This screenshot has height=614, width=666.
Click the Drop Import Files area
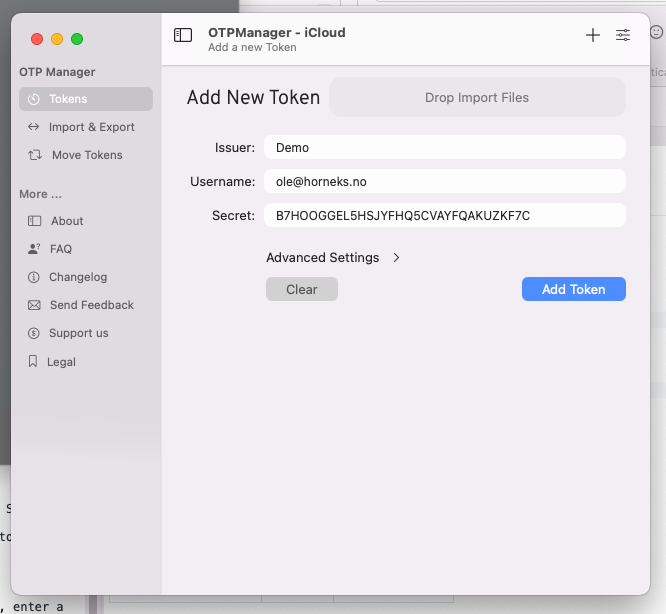(x=477, y=97)
